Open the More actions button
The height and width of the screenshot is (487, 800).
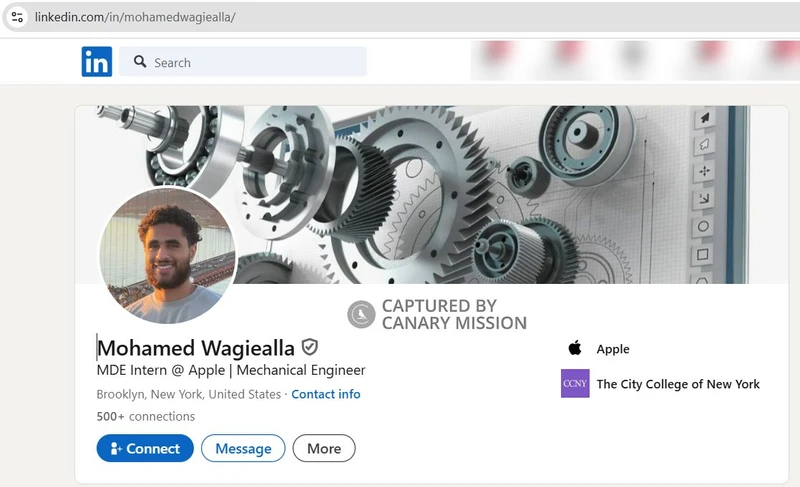pos(324,448)
